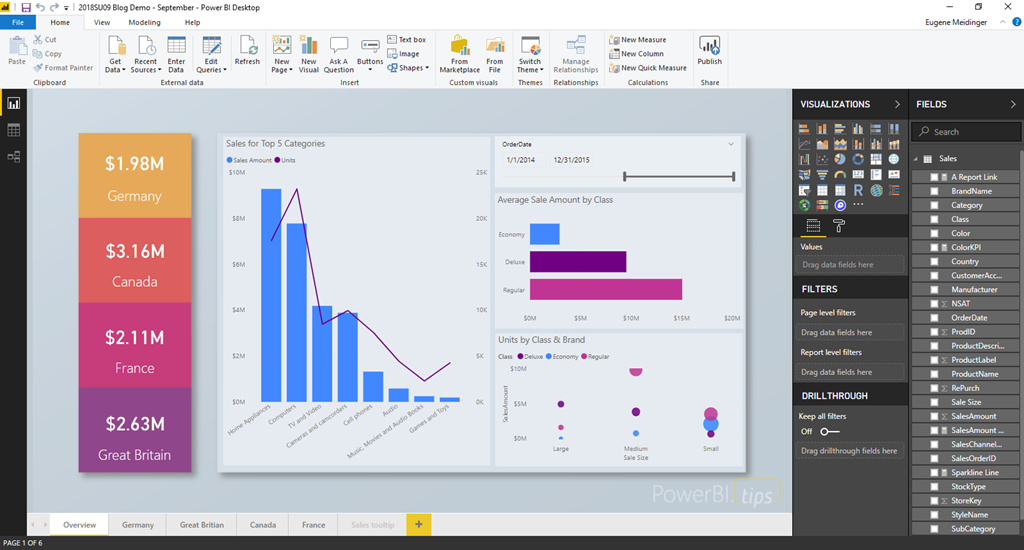Switch to Data view in sidebar
This screenshot has height=550, width=1024.
tap(14, 130)
